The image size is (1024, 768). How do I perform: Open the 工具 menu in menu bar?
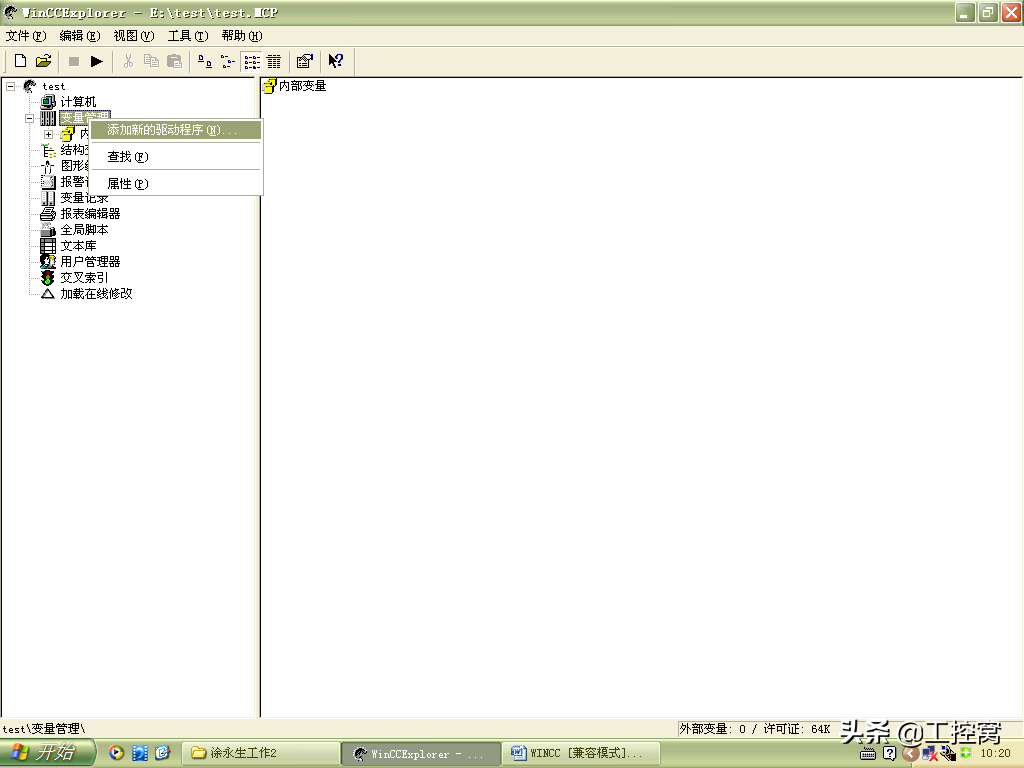[187, 36]
